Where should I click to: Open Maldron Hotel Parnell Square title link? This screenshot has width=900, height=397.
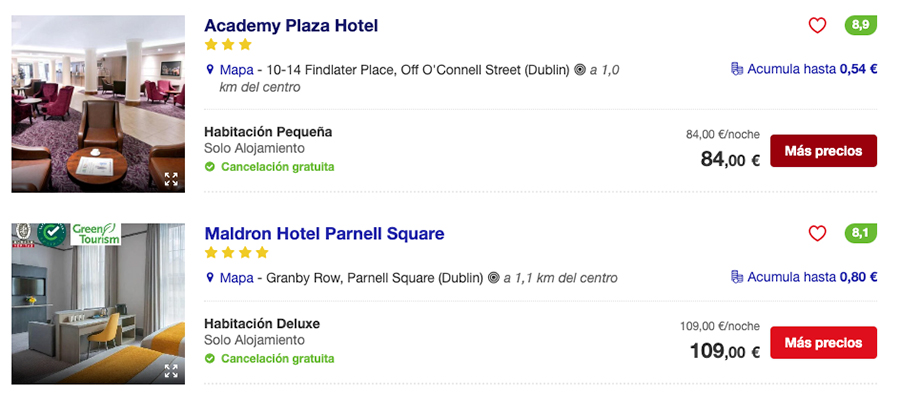coord(324,233)
